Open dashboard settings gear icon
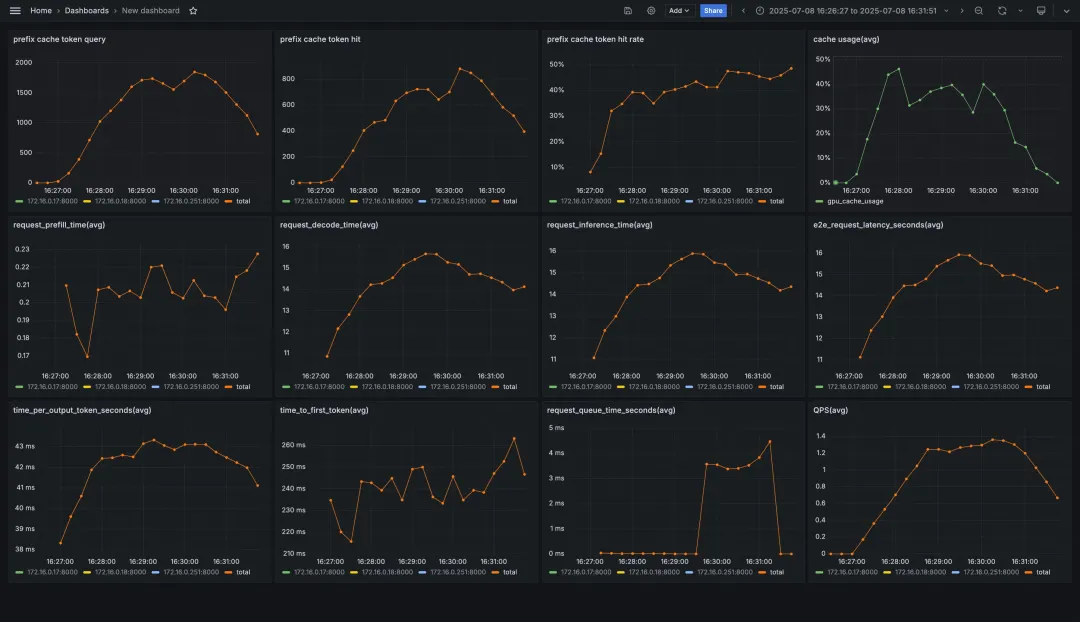 point(651,10)
